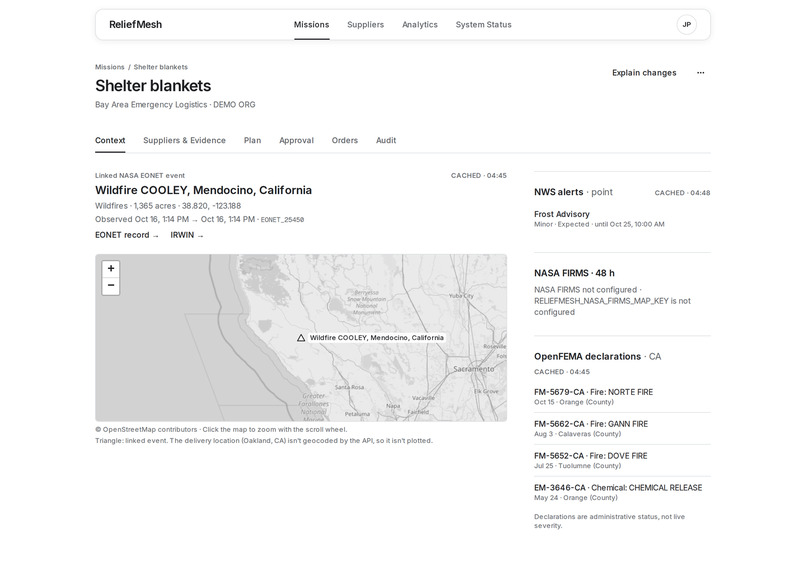Switch to Suppliers & Evidence tab
This screenshot has height=566, width=806.
184,140
